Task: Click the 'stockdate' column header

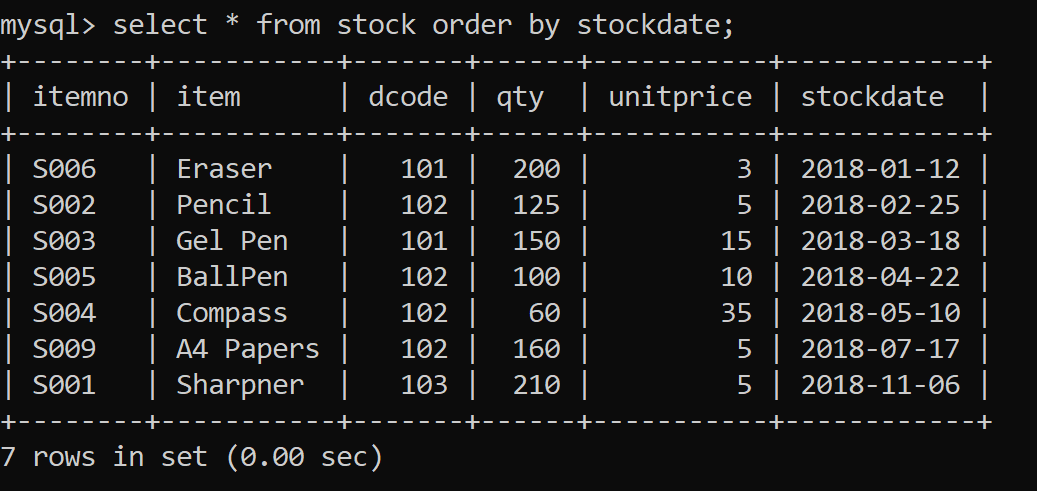Action: [x=872, y=97]
